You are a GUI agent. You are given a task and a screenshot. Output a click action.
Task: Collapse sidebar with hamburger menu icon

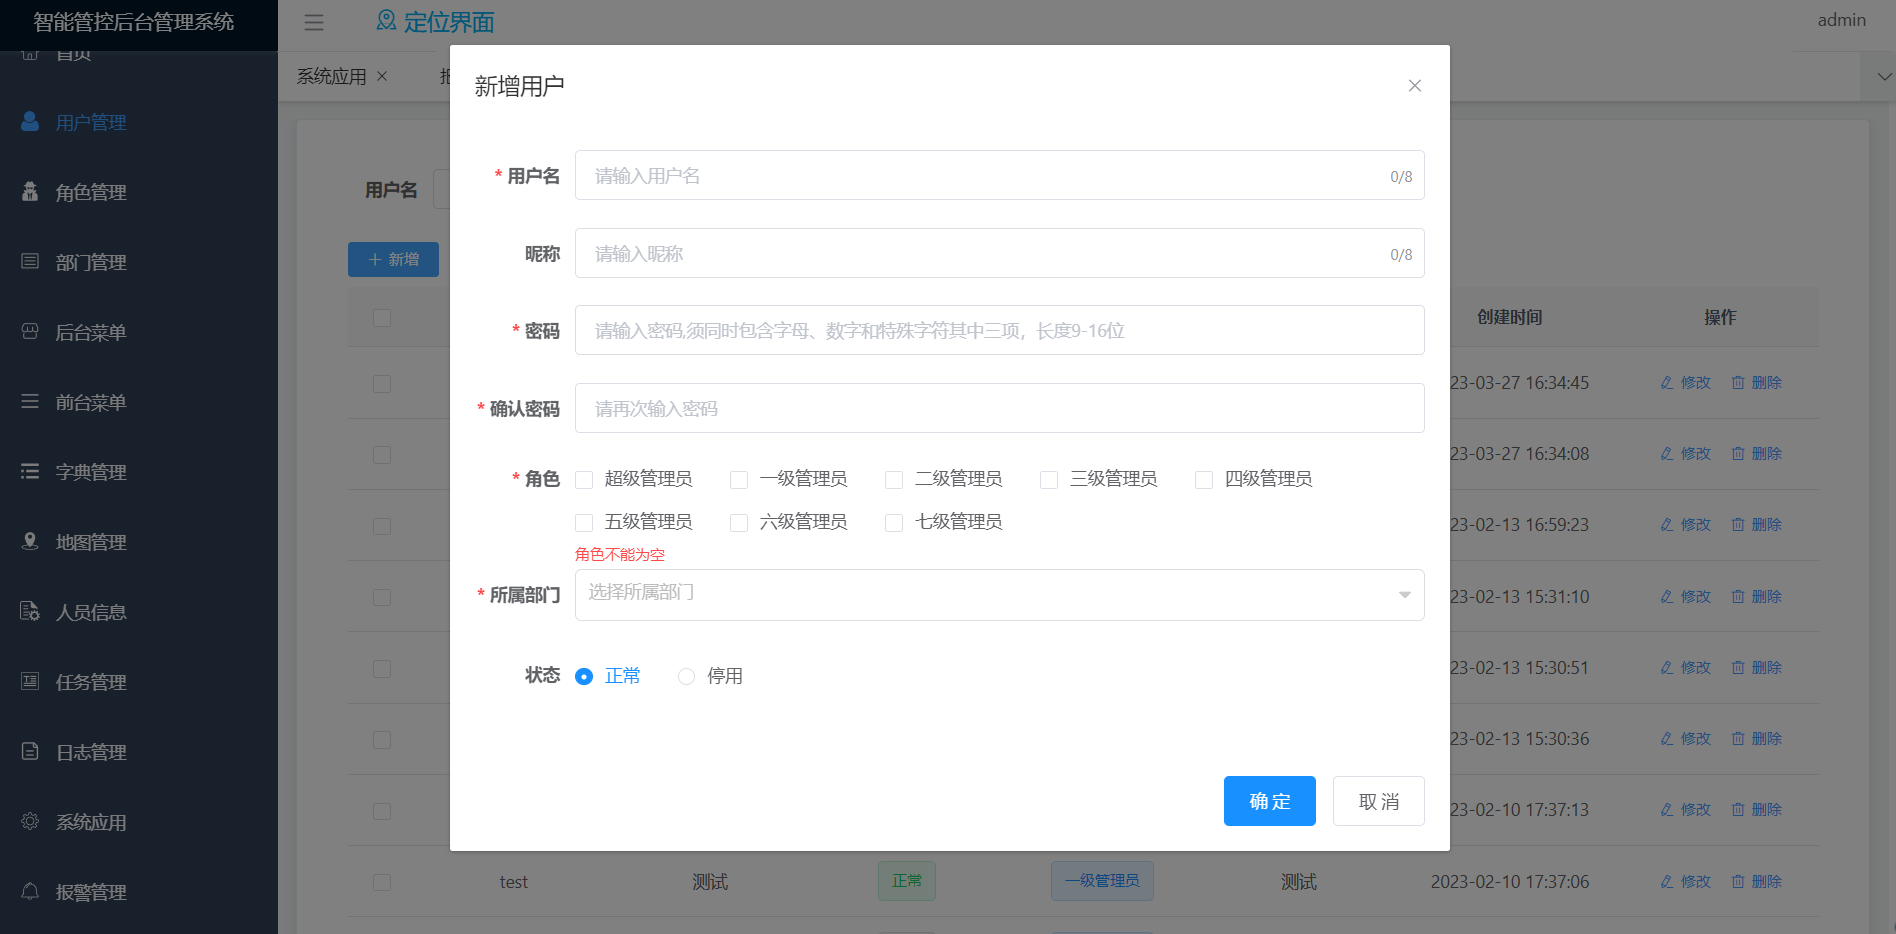coord(314,22)
